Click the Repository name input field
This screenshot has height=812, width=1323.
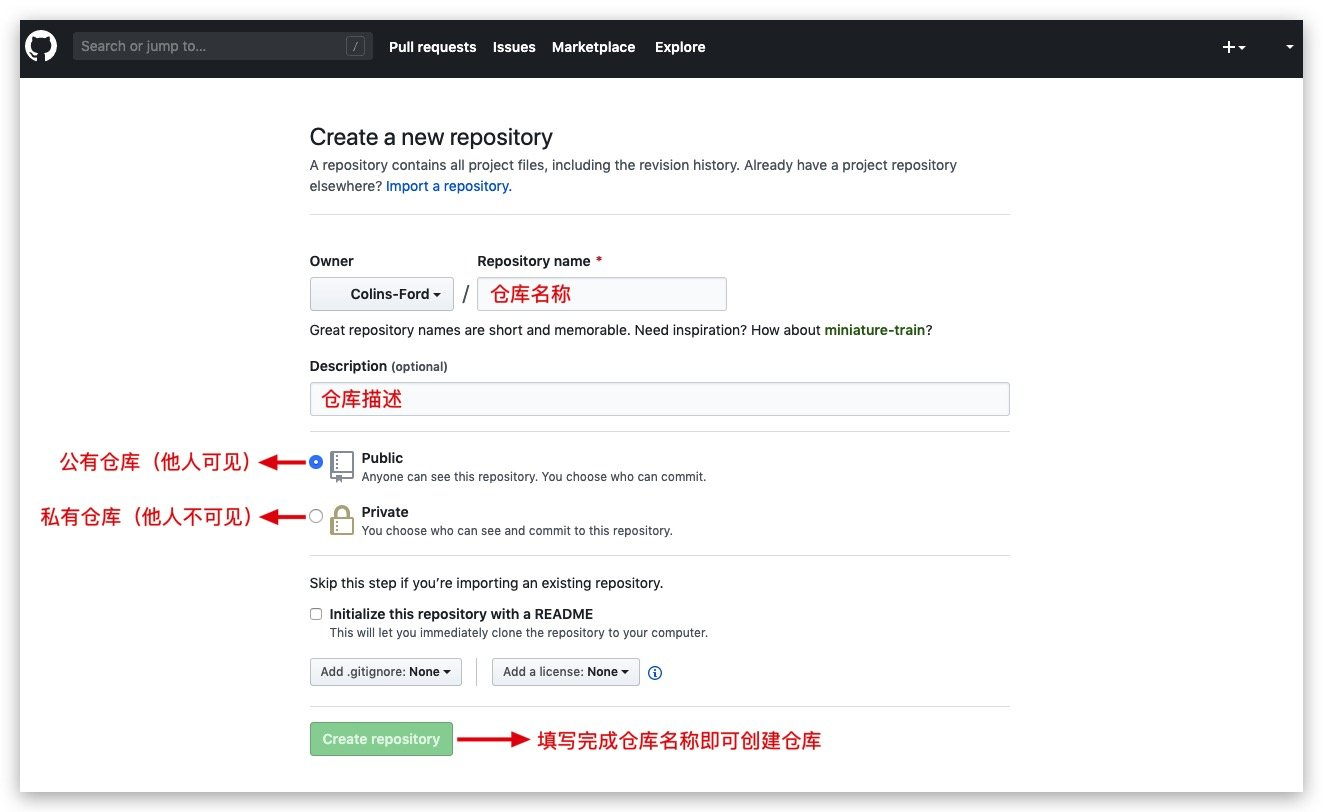(x=602, y=294)
